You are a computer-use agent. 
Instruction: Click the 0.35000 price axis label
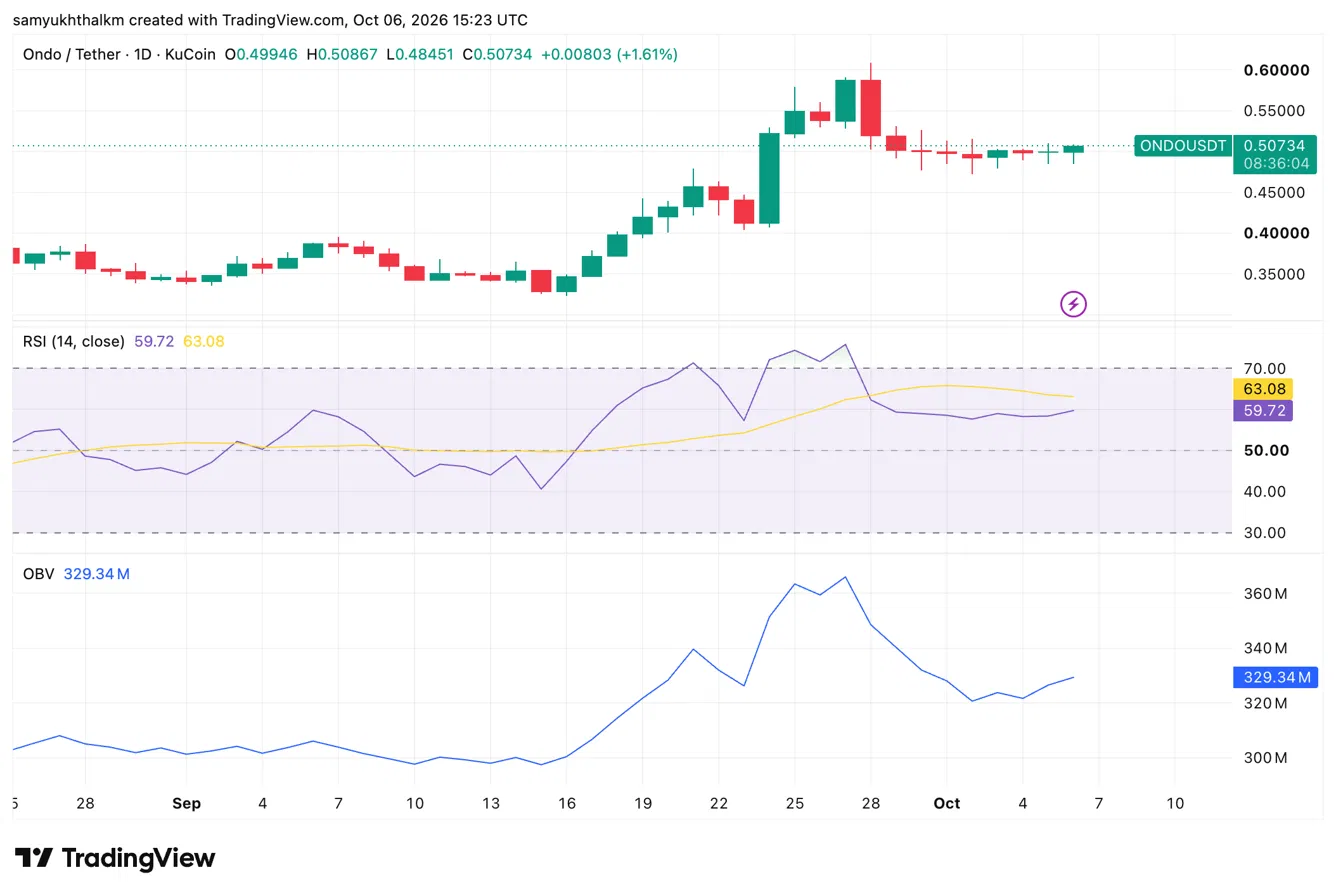point(1276,274)
